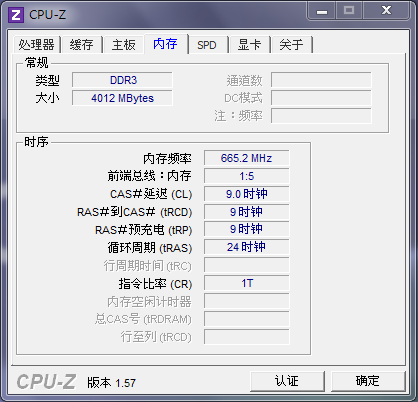Click the 类型 label
The width and height of the screenshot is (418, 402).
[47, 80]
